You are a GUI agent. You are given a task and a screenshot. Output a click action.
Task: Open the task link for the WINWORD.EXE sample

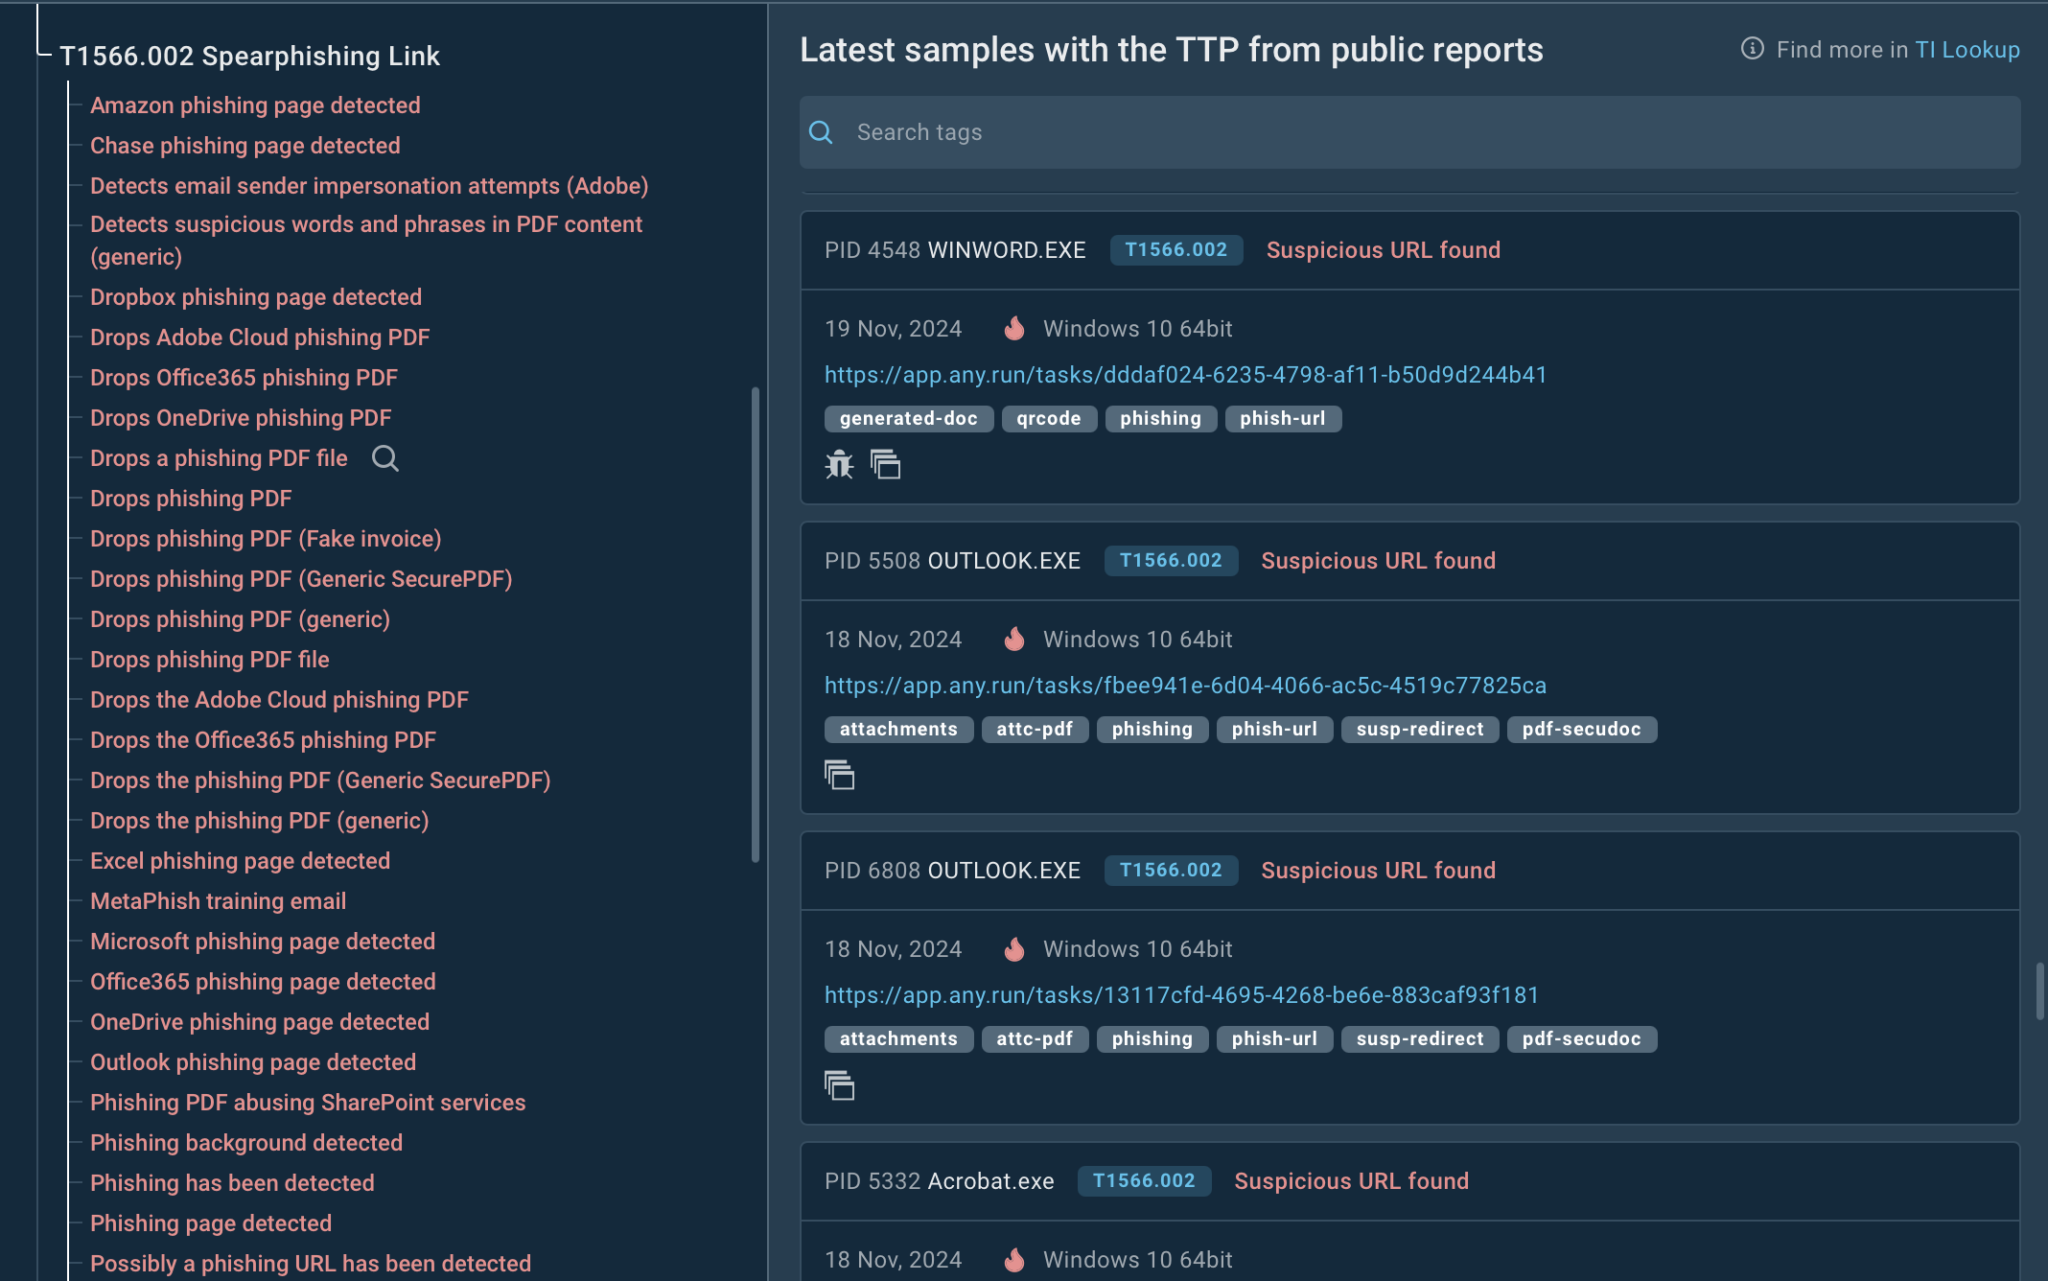pos(1185,375)
